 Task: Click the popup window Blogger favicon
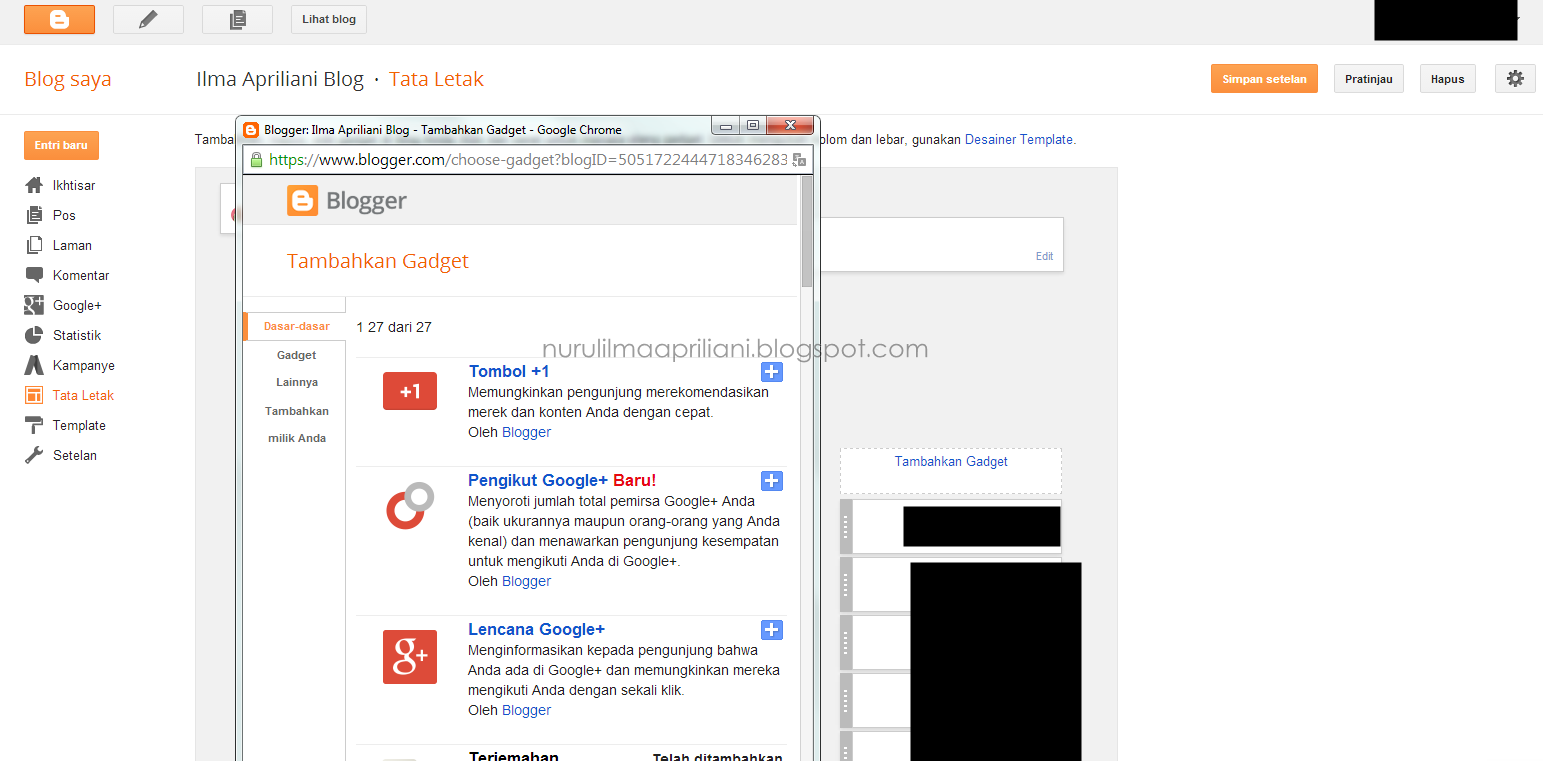[251, 130]
